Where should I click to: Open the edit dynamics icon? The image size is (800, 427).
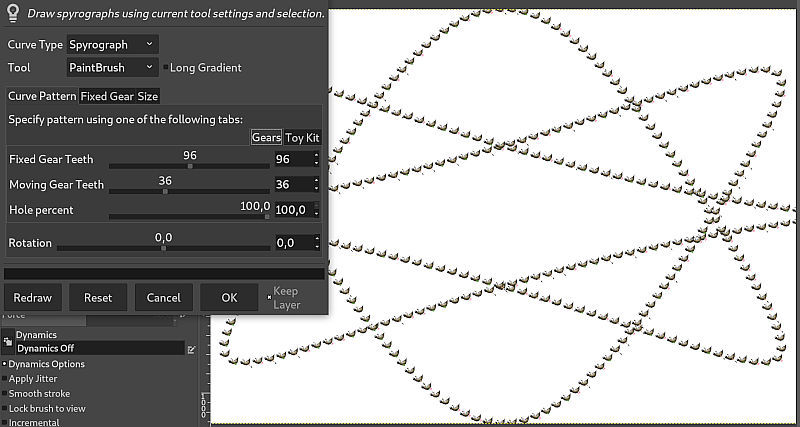coord(191,349)
